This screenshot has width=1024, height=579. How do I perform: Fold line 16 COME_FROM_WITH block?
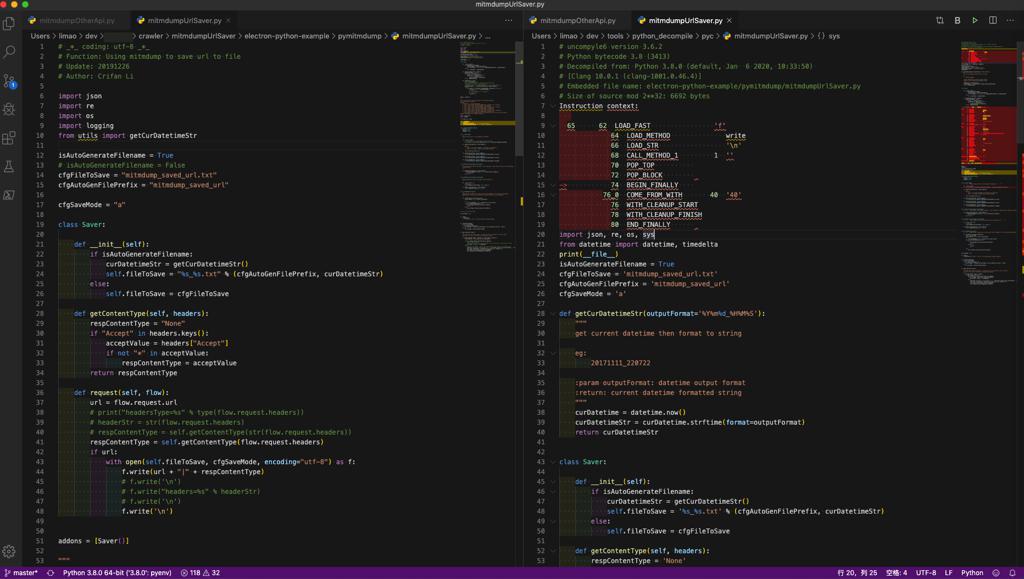[553, 195]
